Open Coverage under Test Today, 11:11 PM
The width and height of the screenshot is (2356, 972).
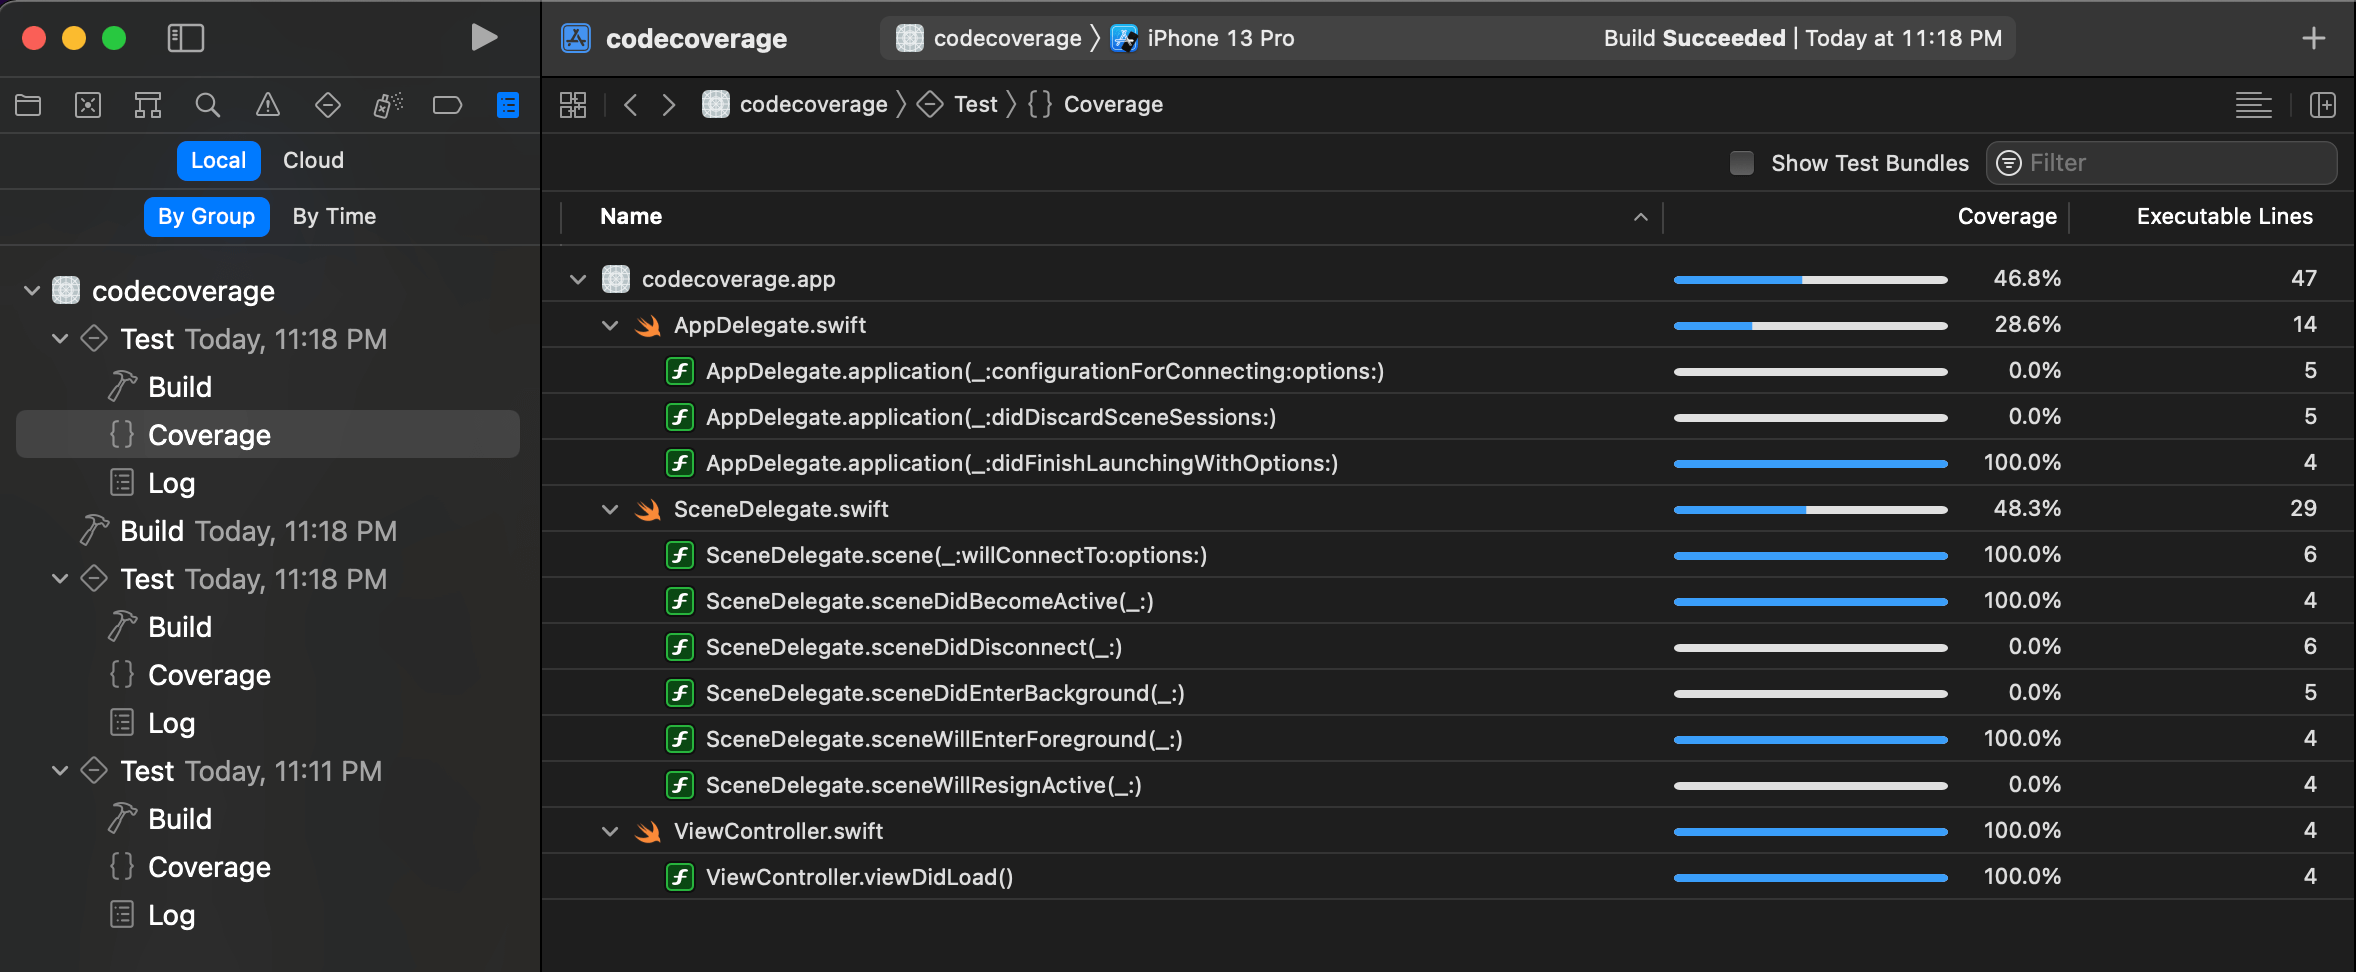(x=190, y=867)
